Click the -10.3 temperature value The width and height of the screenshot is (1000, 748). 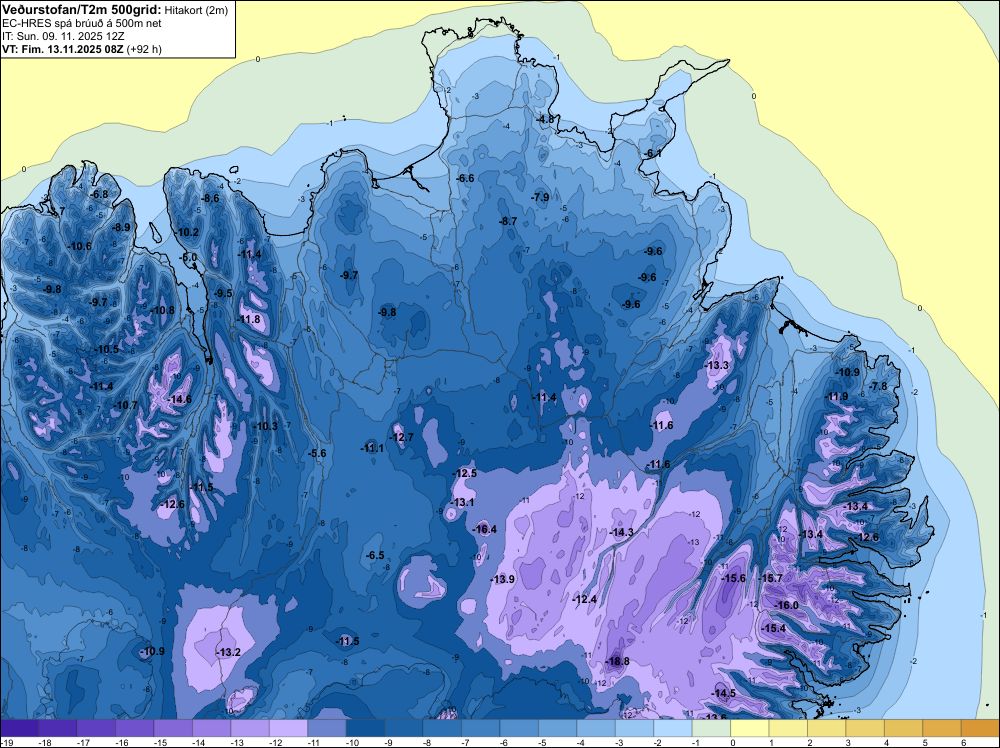(x=265, y=426)
